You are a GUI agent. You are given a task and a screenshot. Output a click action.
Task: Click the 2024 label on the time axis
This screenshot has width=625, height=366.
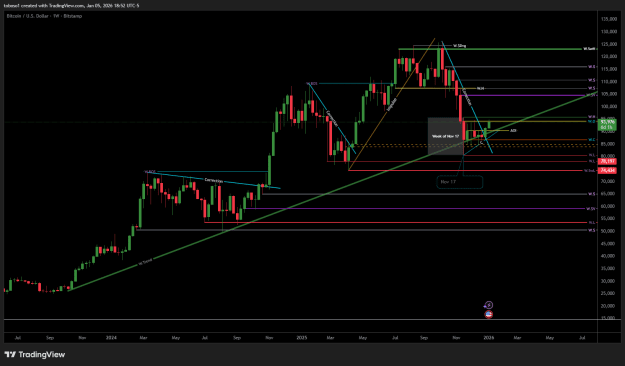pyautogui.click(x=111, y=338)
